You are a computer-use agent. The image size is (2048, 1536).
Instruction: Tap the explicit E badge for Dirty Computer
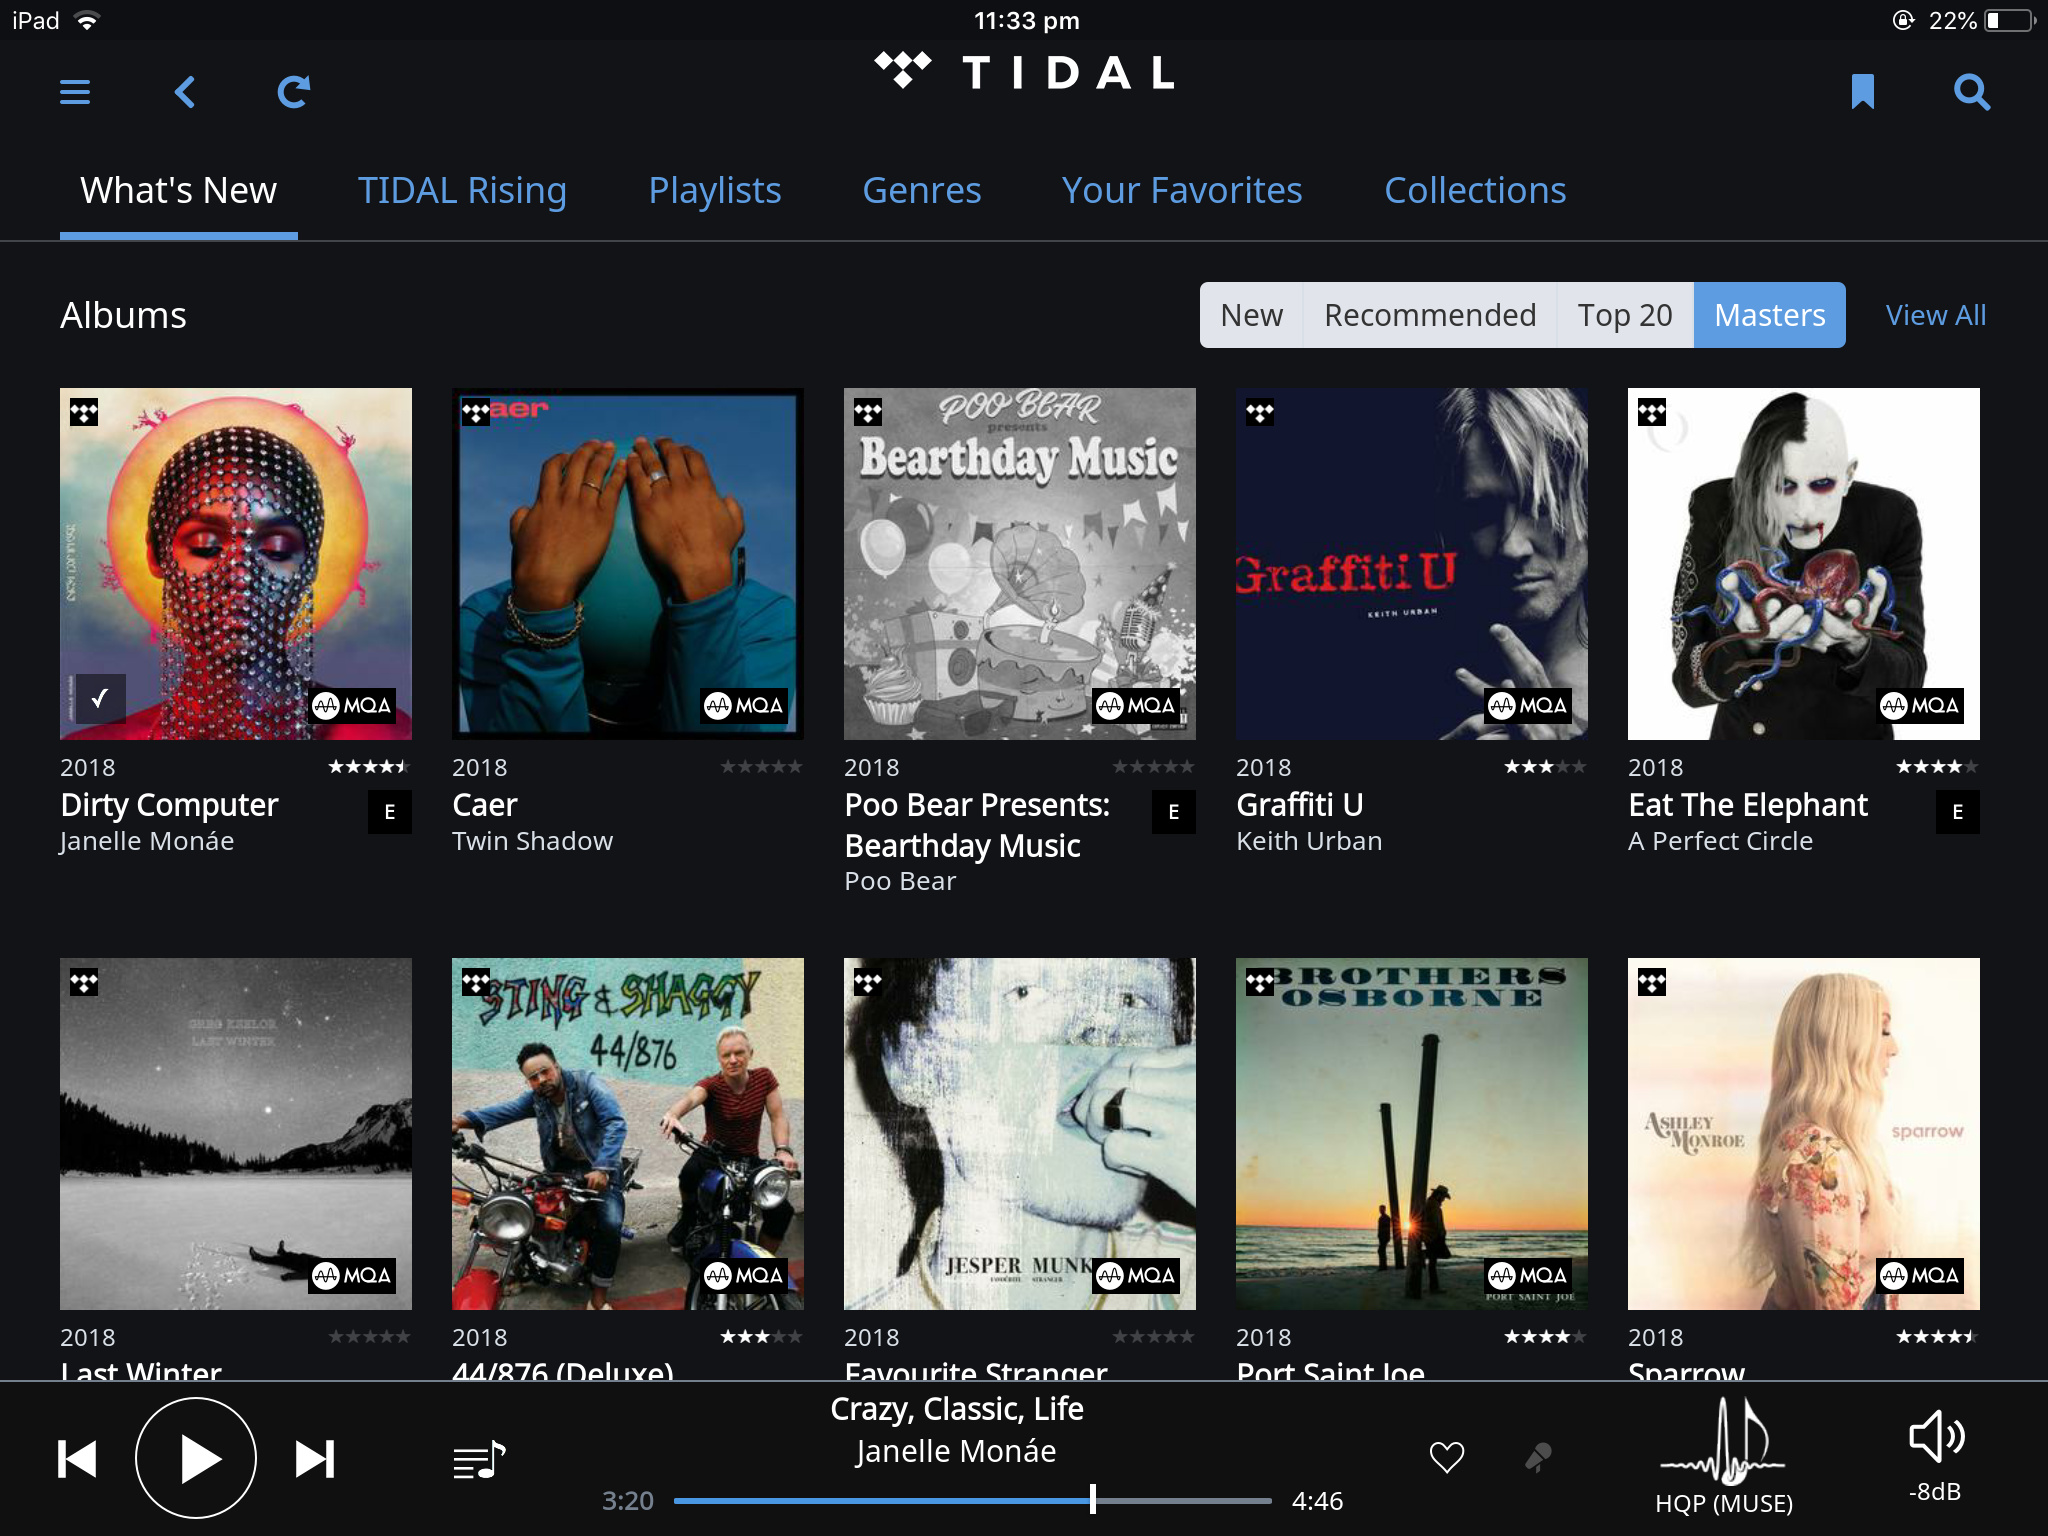click(390, 812)
